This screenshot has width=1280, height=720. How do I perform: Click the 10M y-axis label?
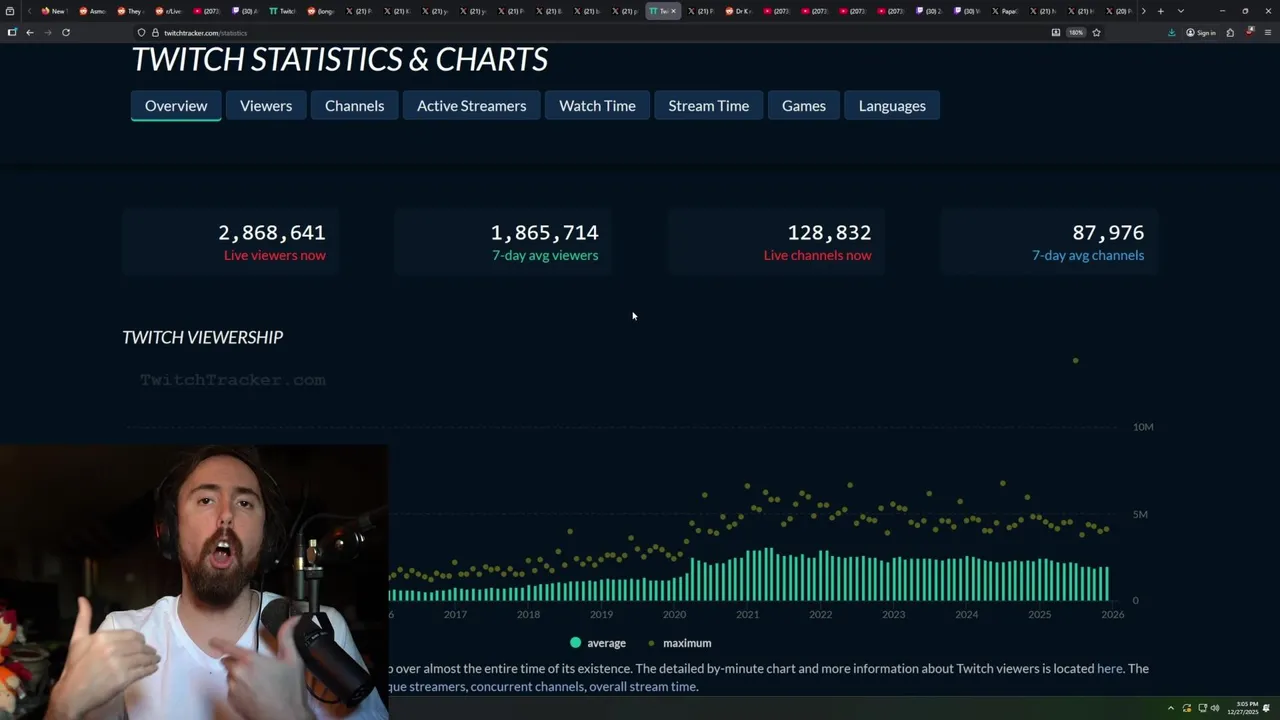1143,427
